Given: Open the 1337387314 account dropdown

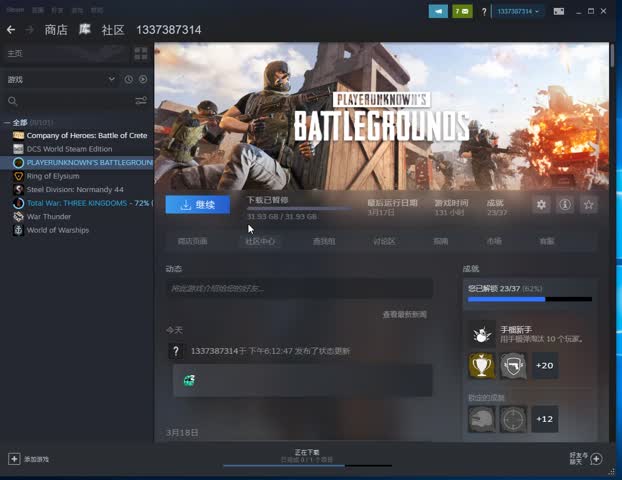Looking at the screenshot, I should (518, 12).
